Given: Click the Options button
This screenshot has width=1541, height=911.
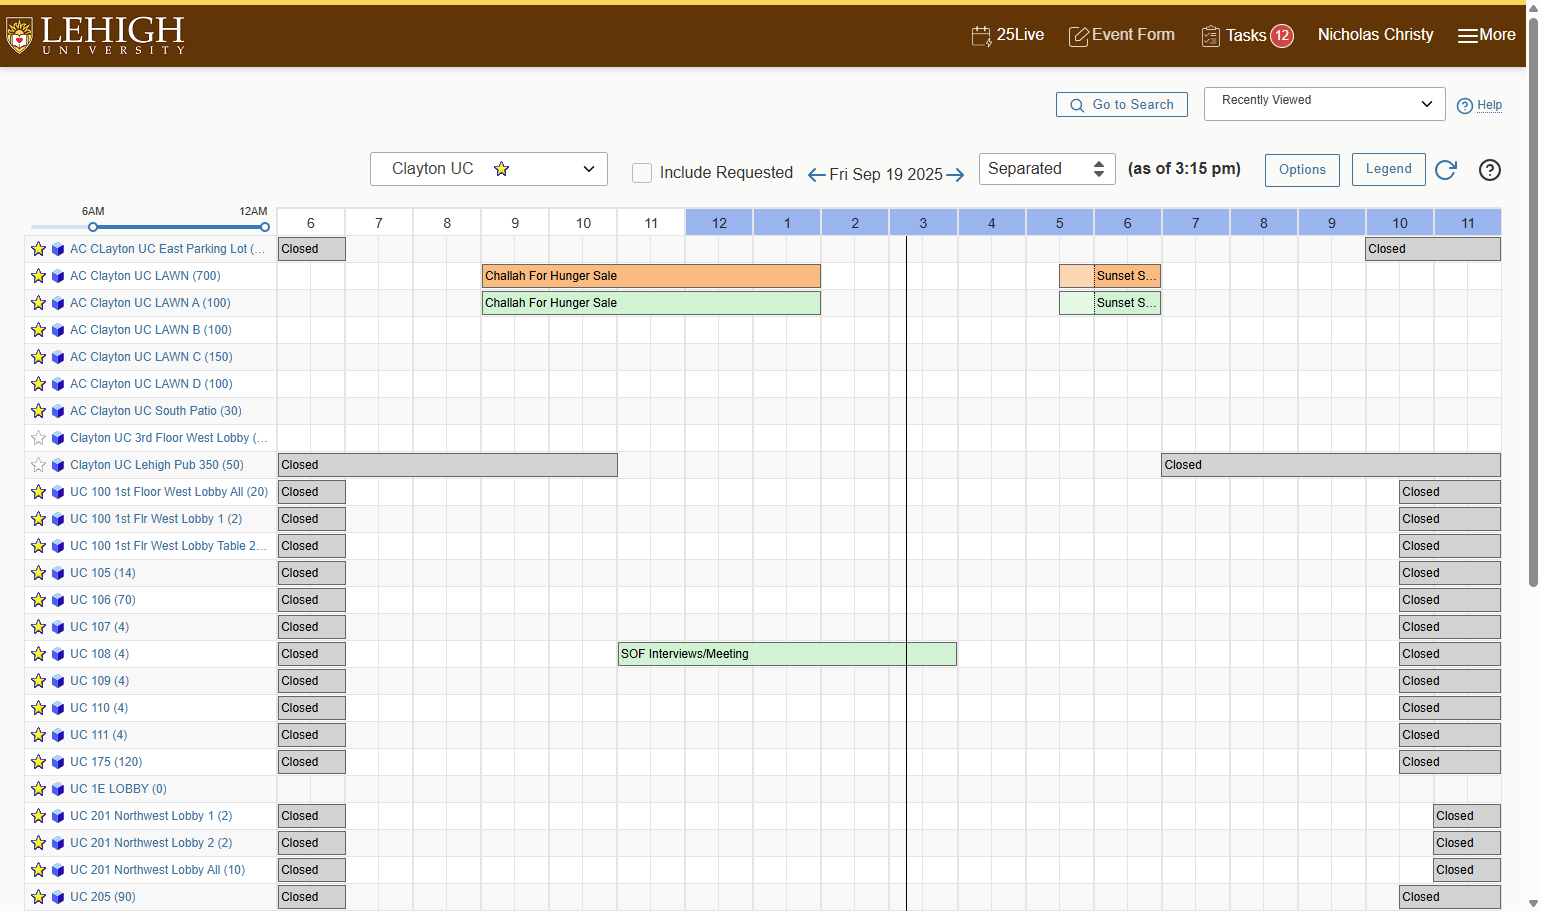Looking at the screenshot, I should click(x=1302, y=170).
